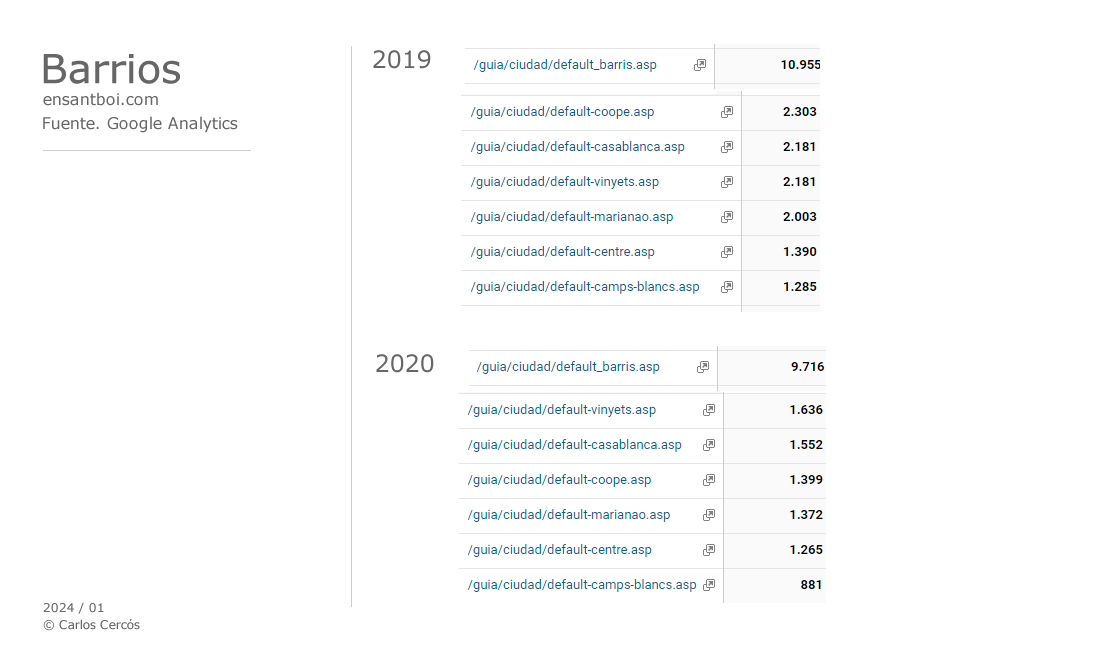Click the ensantboi.com site name text
The width and height of the screenshot is (1100, 670).
point(101,100)
